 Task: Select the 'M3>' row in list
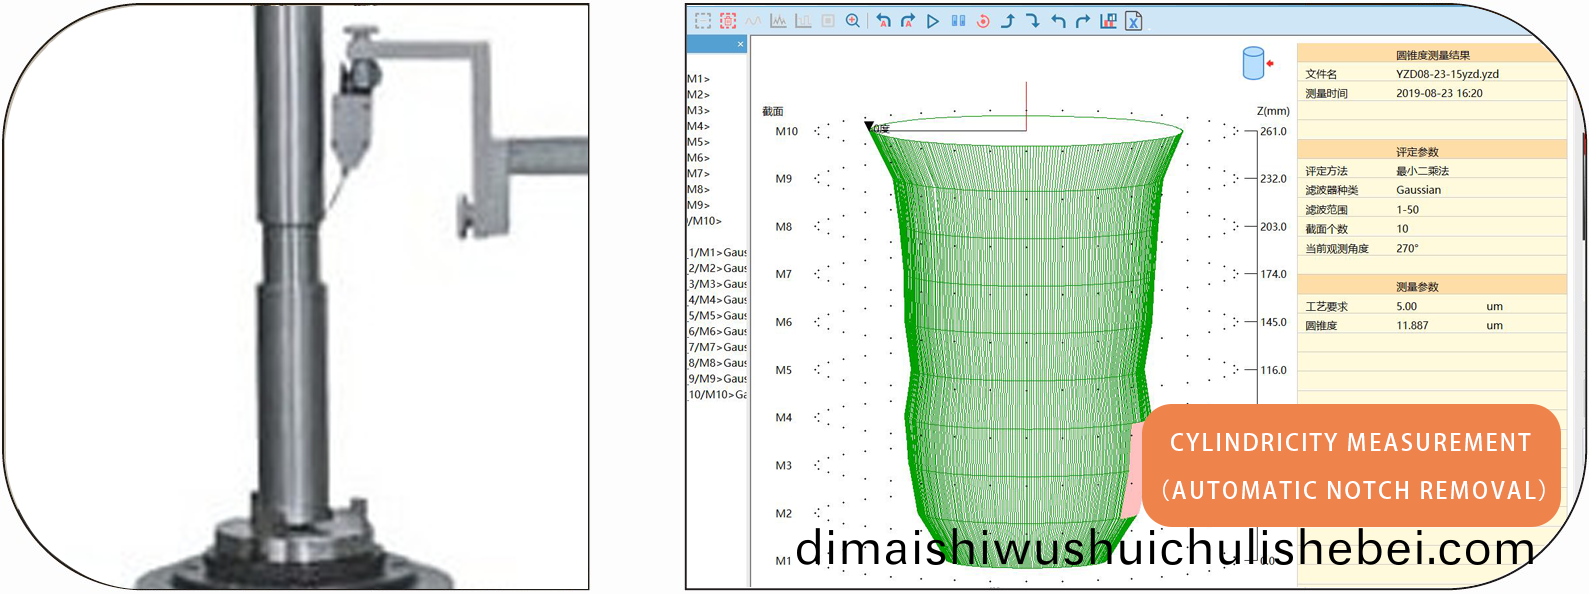coord(698,111)
